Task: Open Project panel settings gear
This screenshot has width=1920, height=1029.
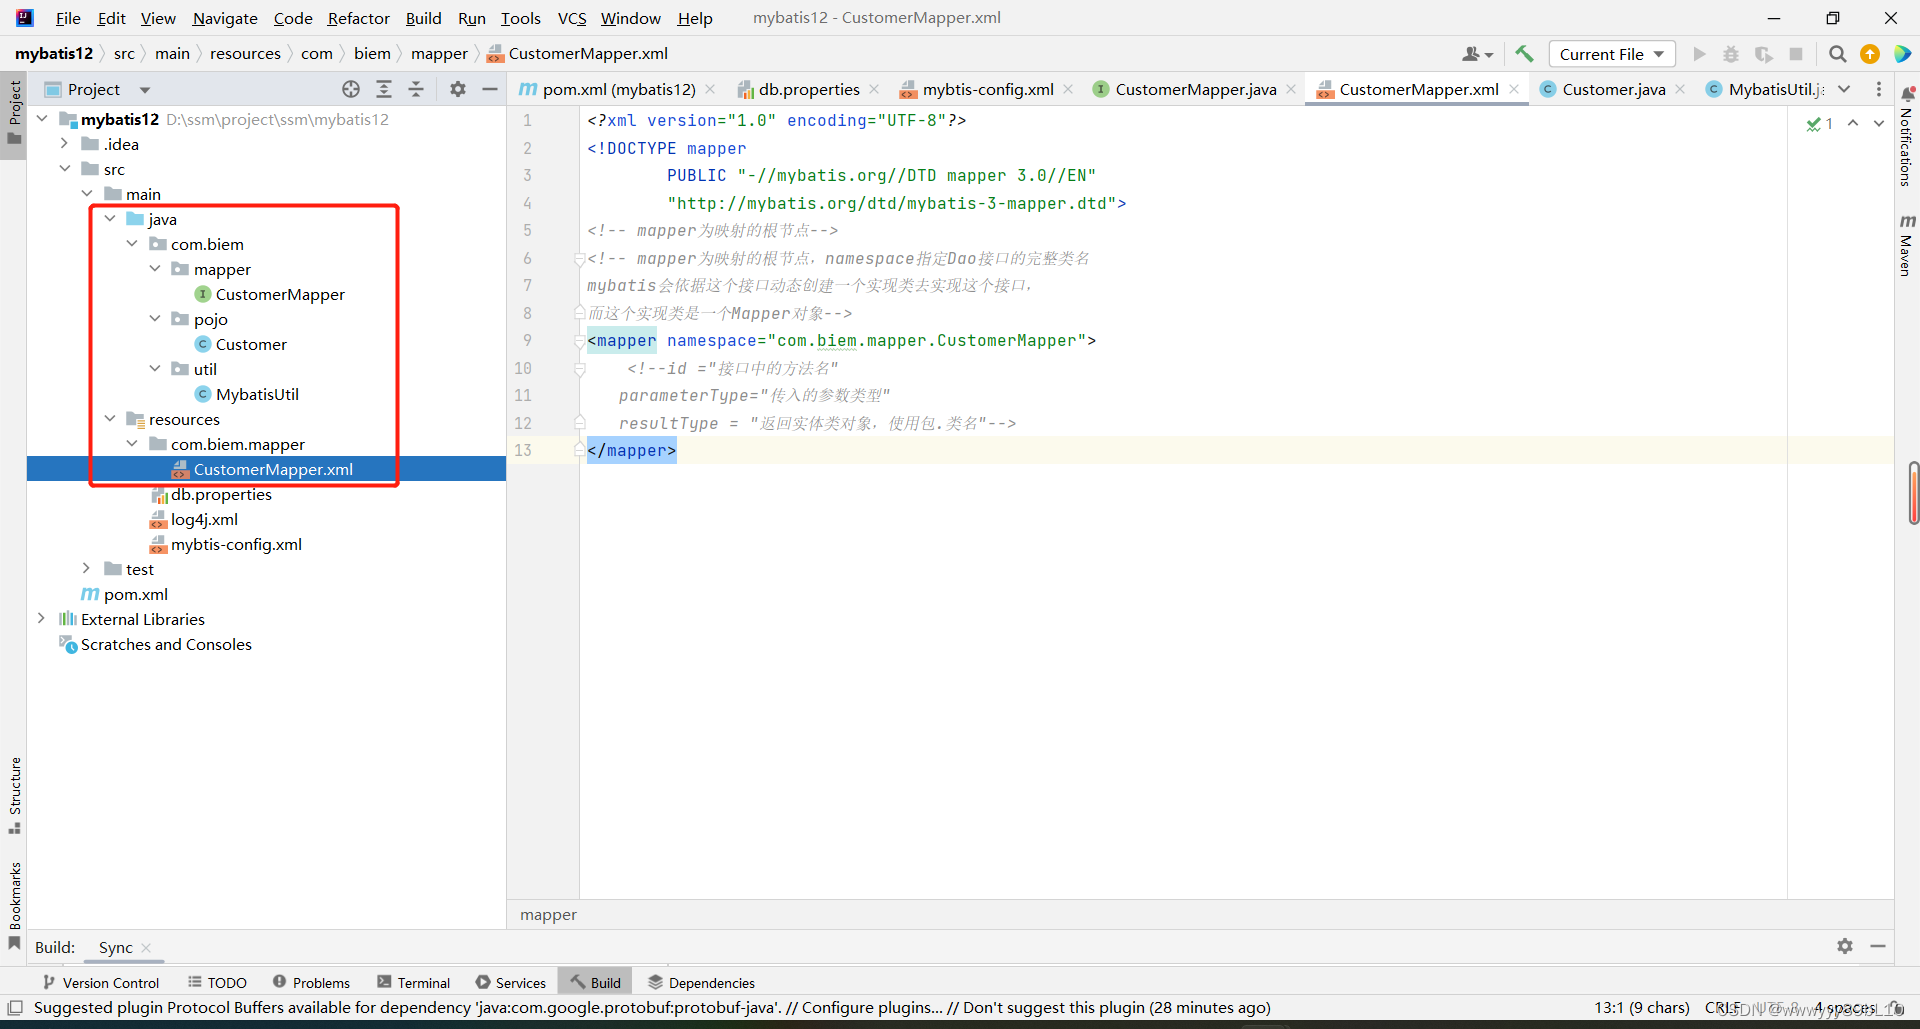Action: pyautogui.click(x=458, y=89)
